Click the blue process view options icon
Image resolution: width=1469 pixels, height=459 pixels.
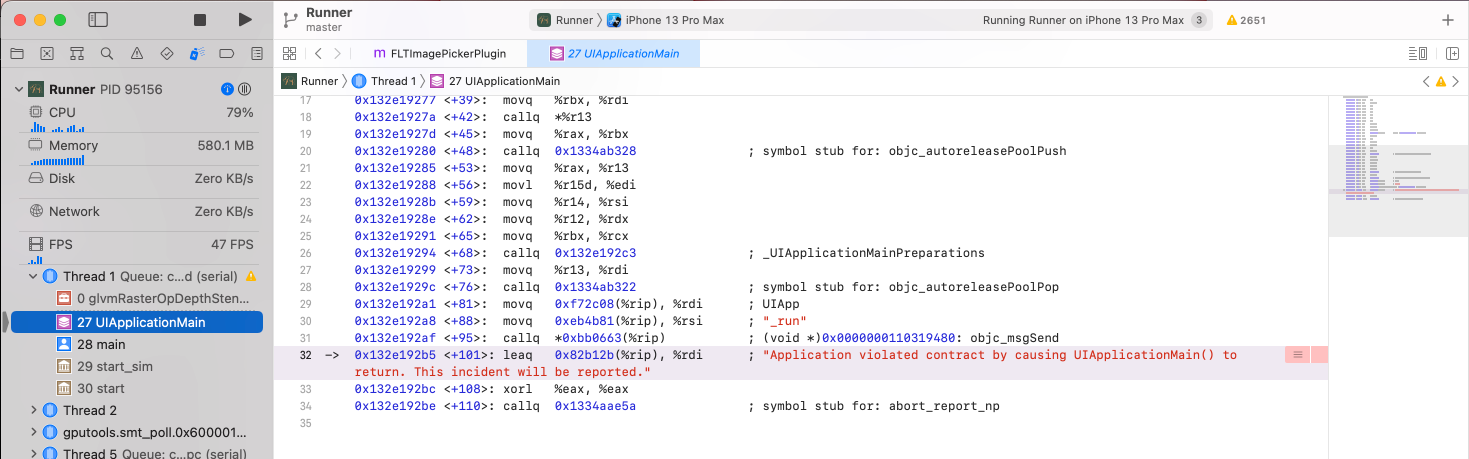(227, 89)
